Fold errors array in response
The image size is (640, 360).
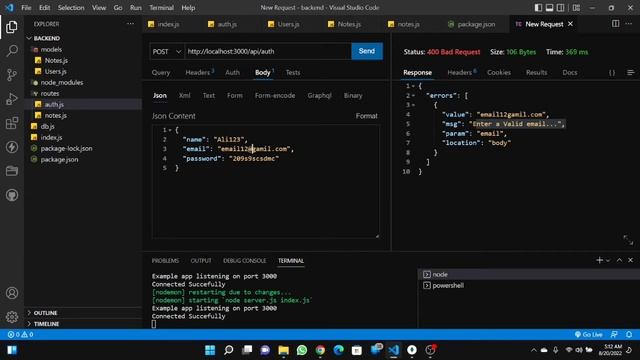(413, 96)
